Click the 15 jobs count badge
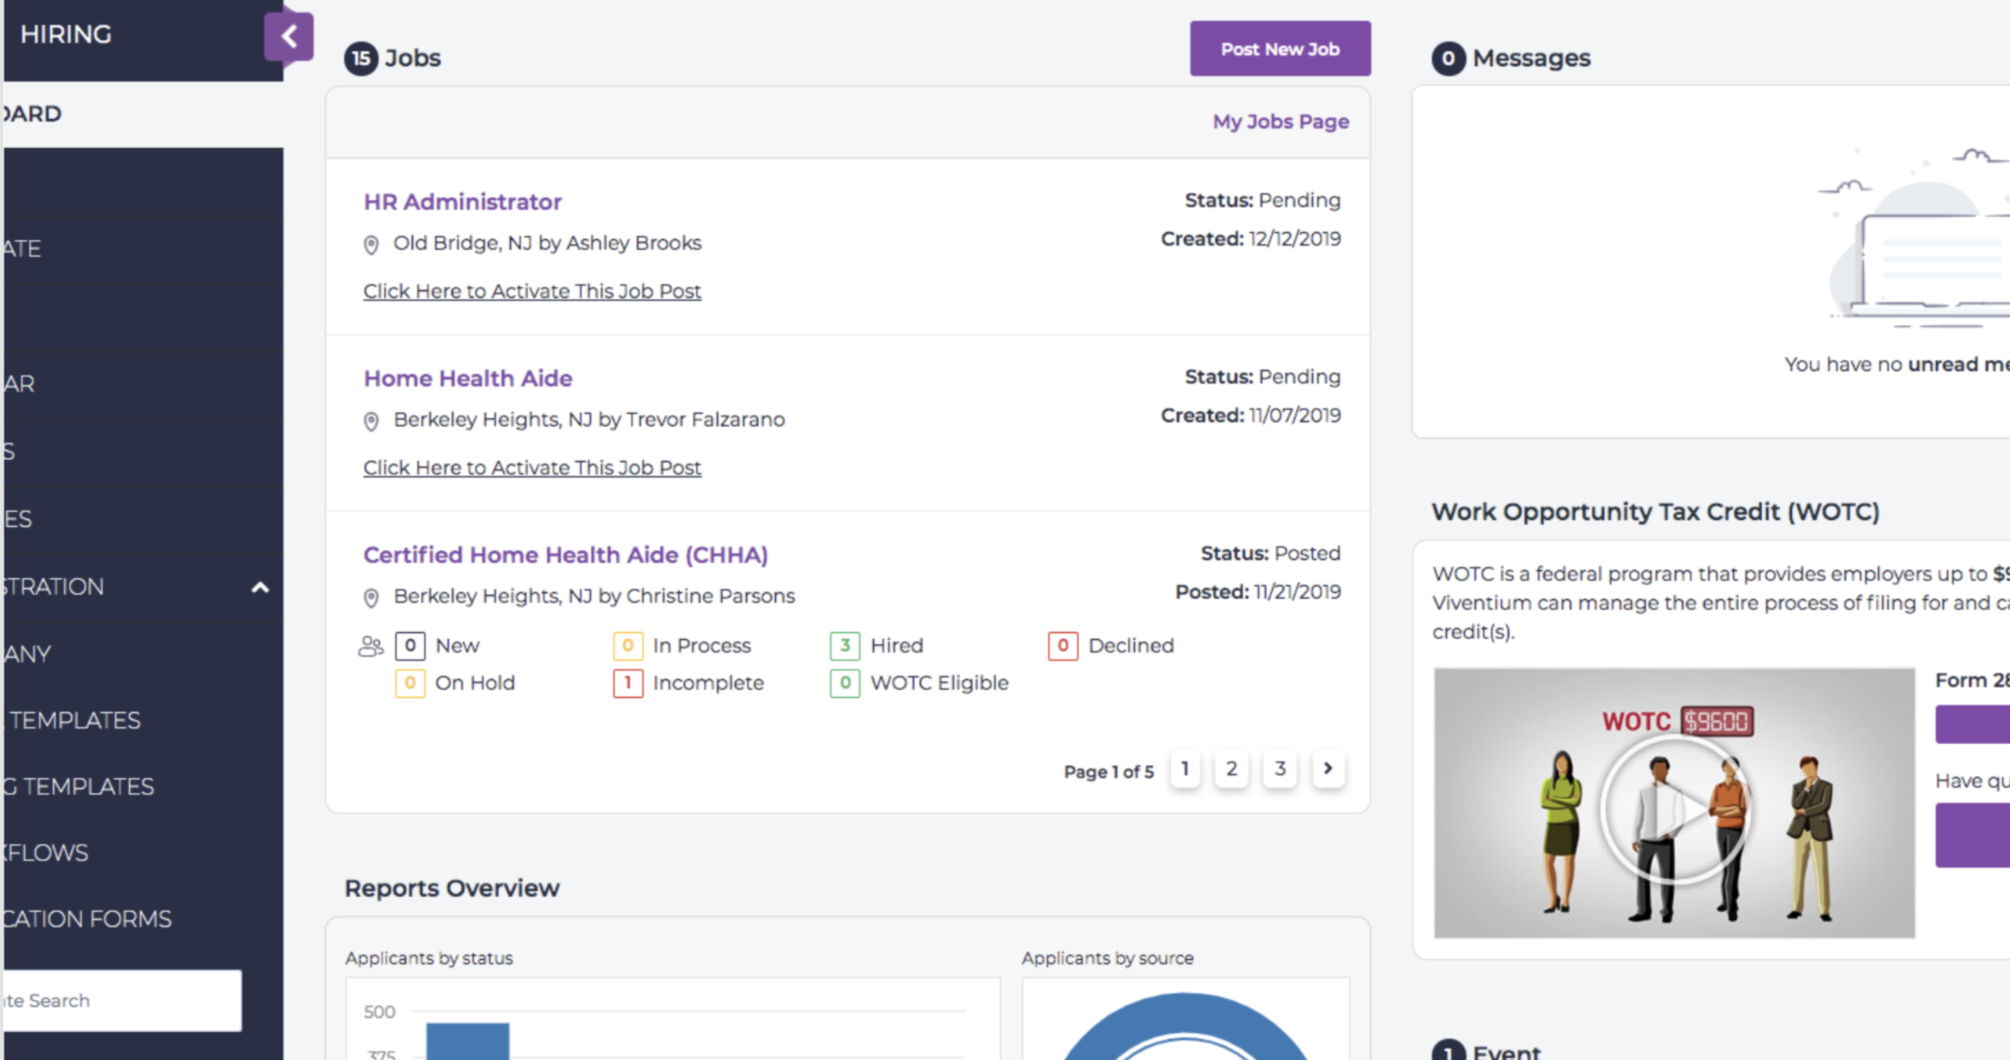 (361, 59)
